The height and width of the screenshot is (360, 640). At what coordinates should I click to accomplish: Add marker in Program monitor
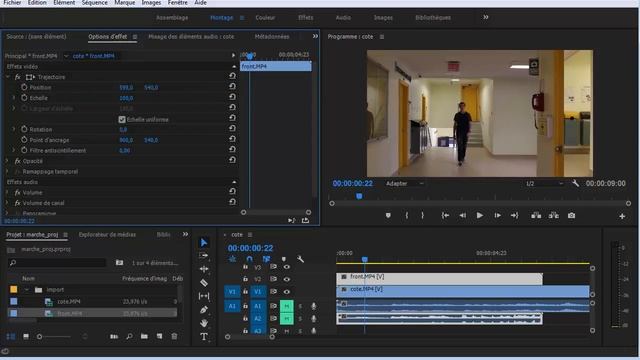point(388,216)
